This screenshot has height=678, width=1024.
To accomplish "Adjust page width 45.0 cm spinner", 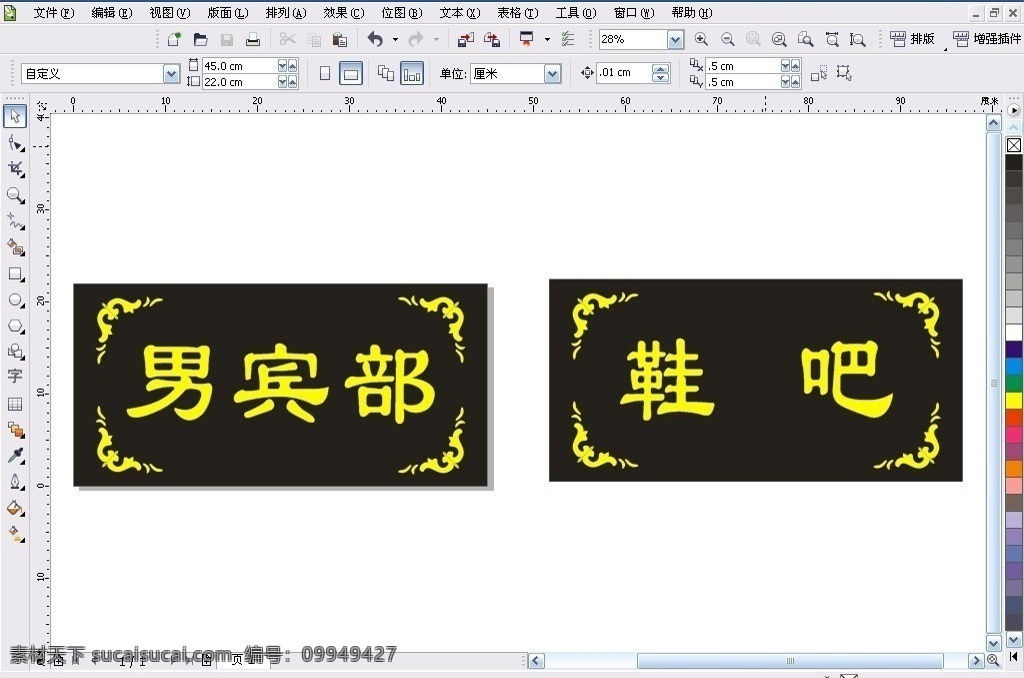I will [x=287, y=65].
